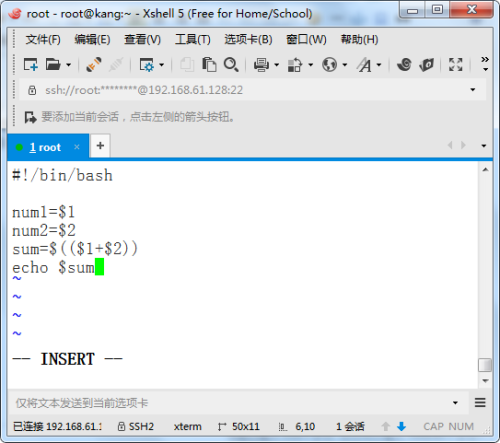The width and height of the screenshot is (500, 443).
Task: Click the terminal size icon beside 50x11
Action: [222, 427]
